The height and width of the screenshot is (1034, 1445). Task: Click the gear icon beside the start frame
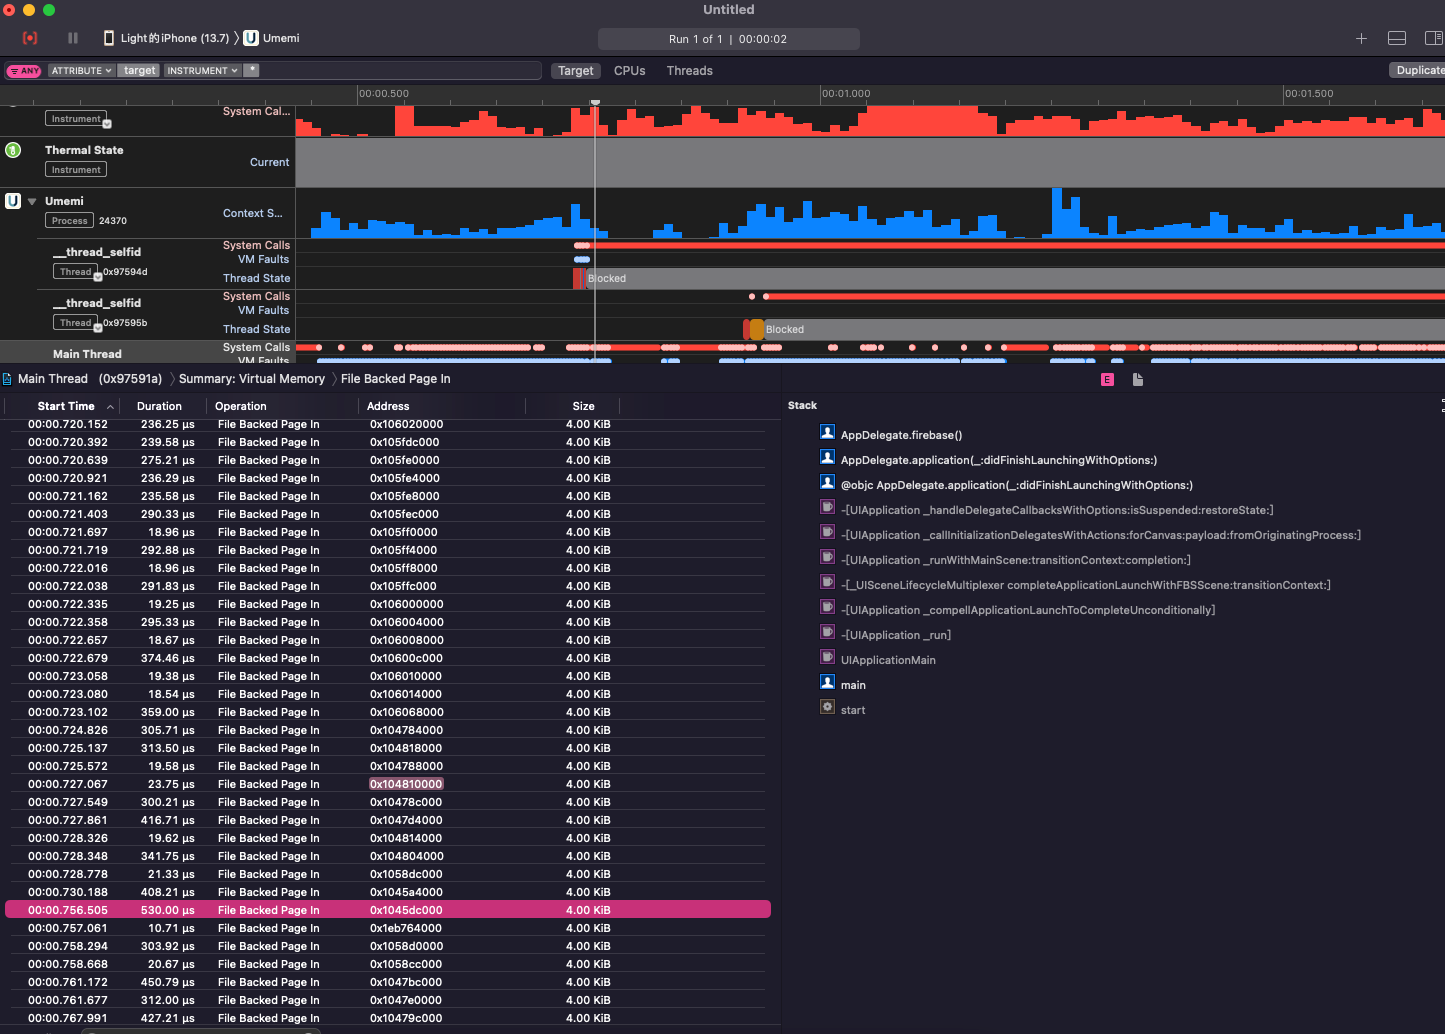pos(827,707)
